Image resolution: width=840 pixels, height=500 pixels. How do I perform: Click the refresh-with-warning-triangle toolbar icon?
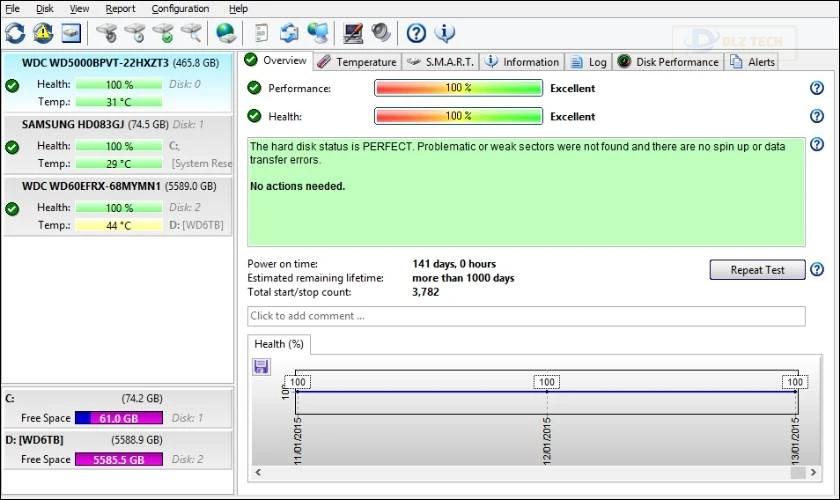[x=43, y=33]
